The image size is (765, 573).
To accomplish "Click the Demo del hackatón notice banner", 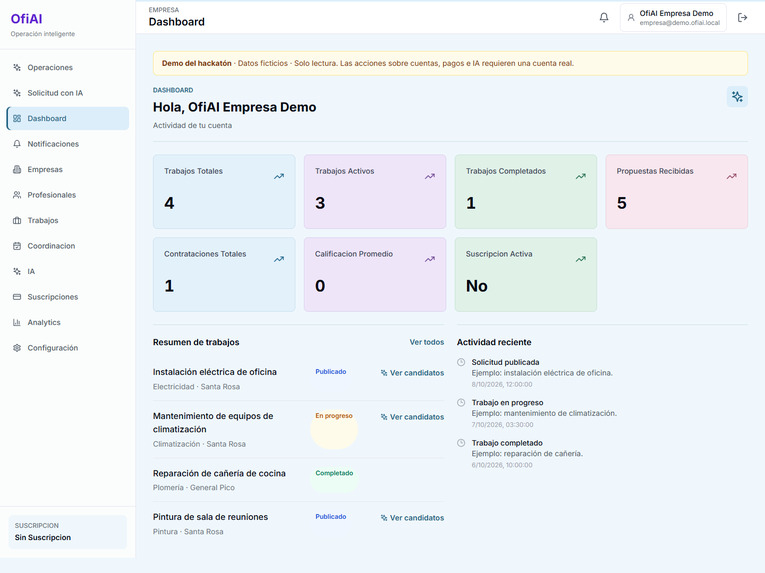I will [x=450, y=63].
